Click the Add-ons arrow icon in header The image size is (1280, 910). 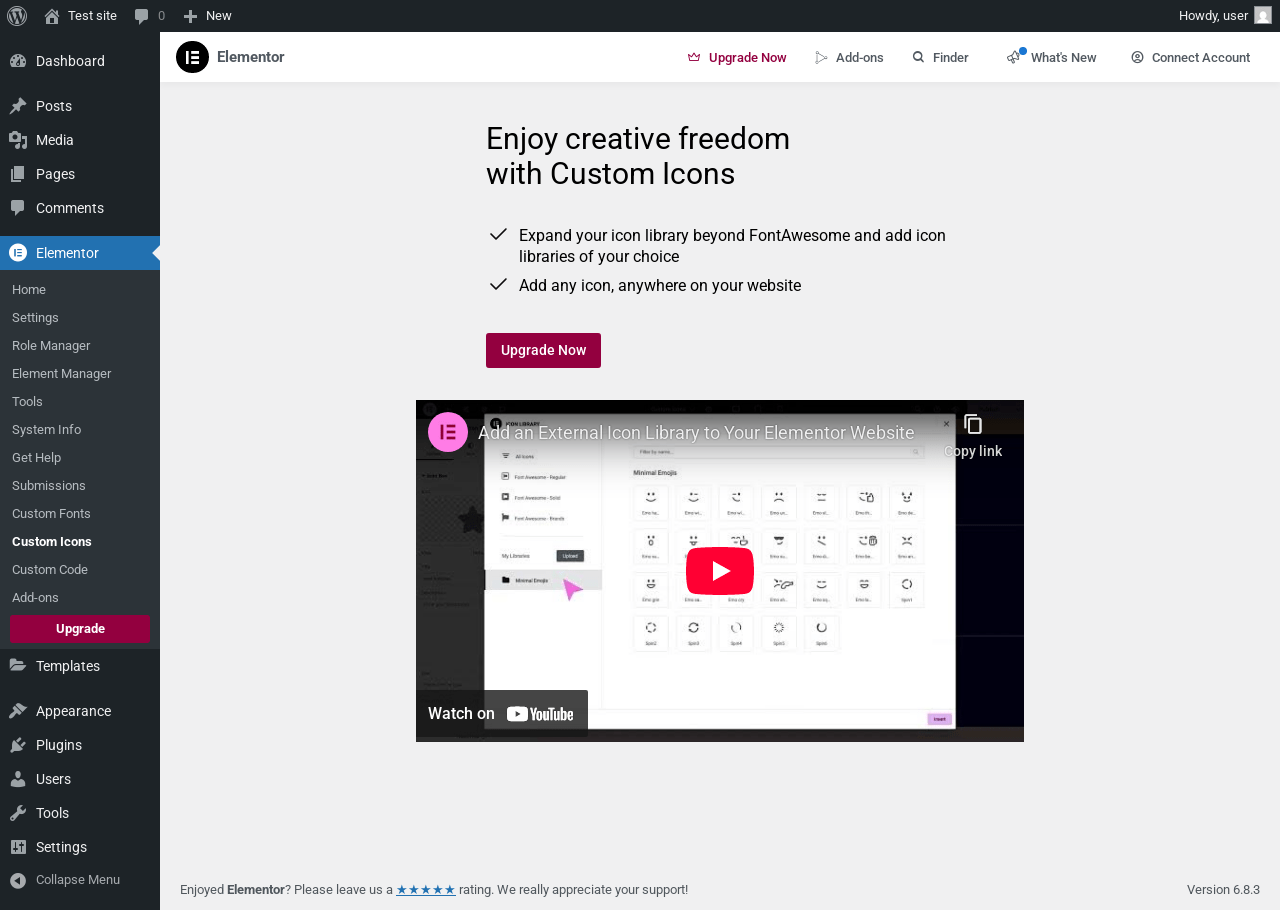(x=822, y=57)
